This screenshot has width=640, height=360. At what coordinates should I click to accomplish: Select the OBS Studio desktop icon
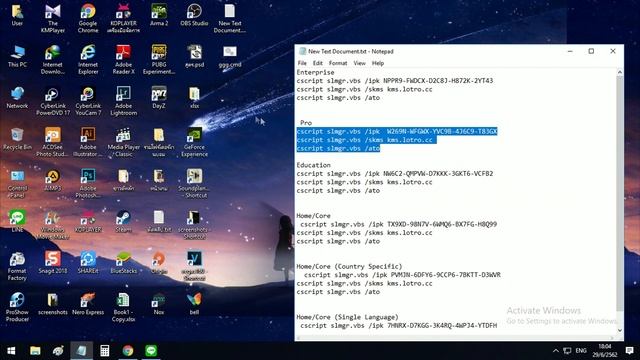point(194,16)
